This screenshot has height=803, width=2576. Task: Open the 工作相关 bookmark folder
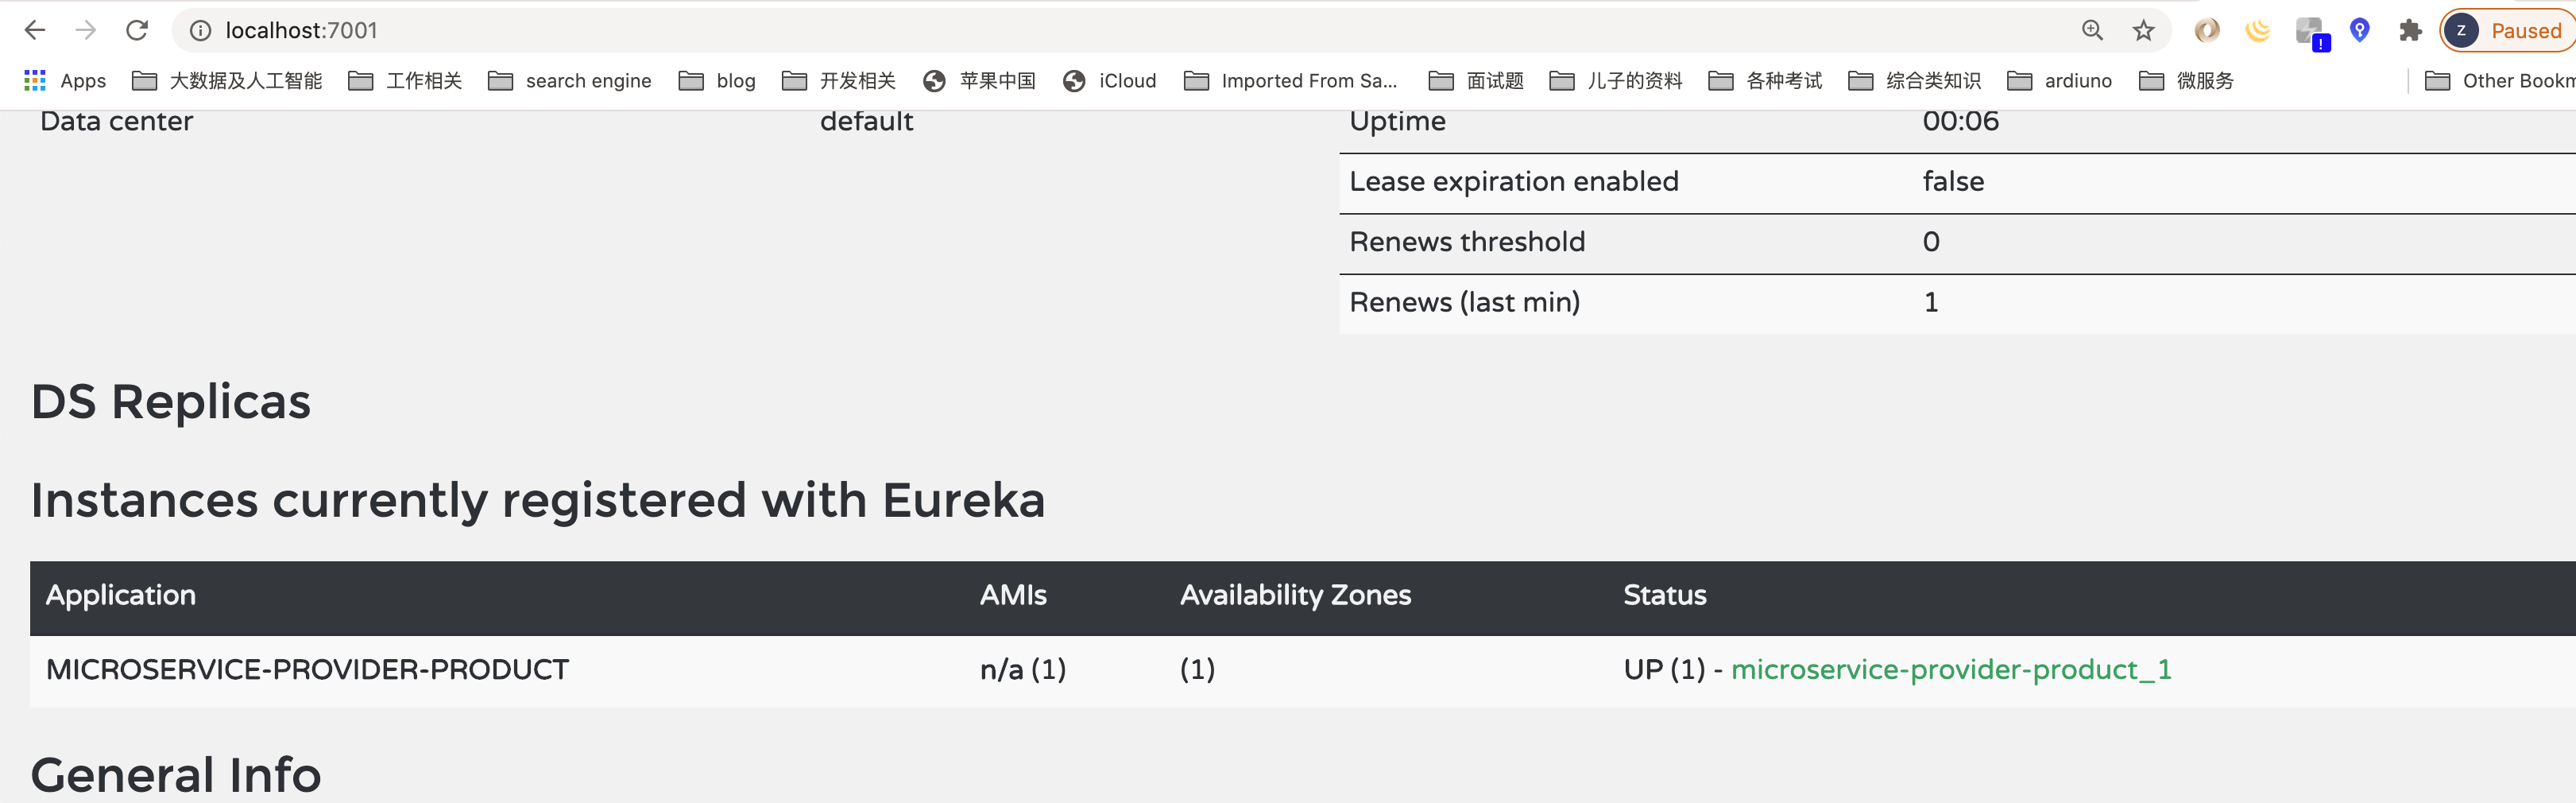coord(405,81)
